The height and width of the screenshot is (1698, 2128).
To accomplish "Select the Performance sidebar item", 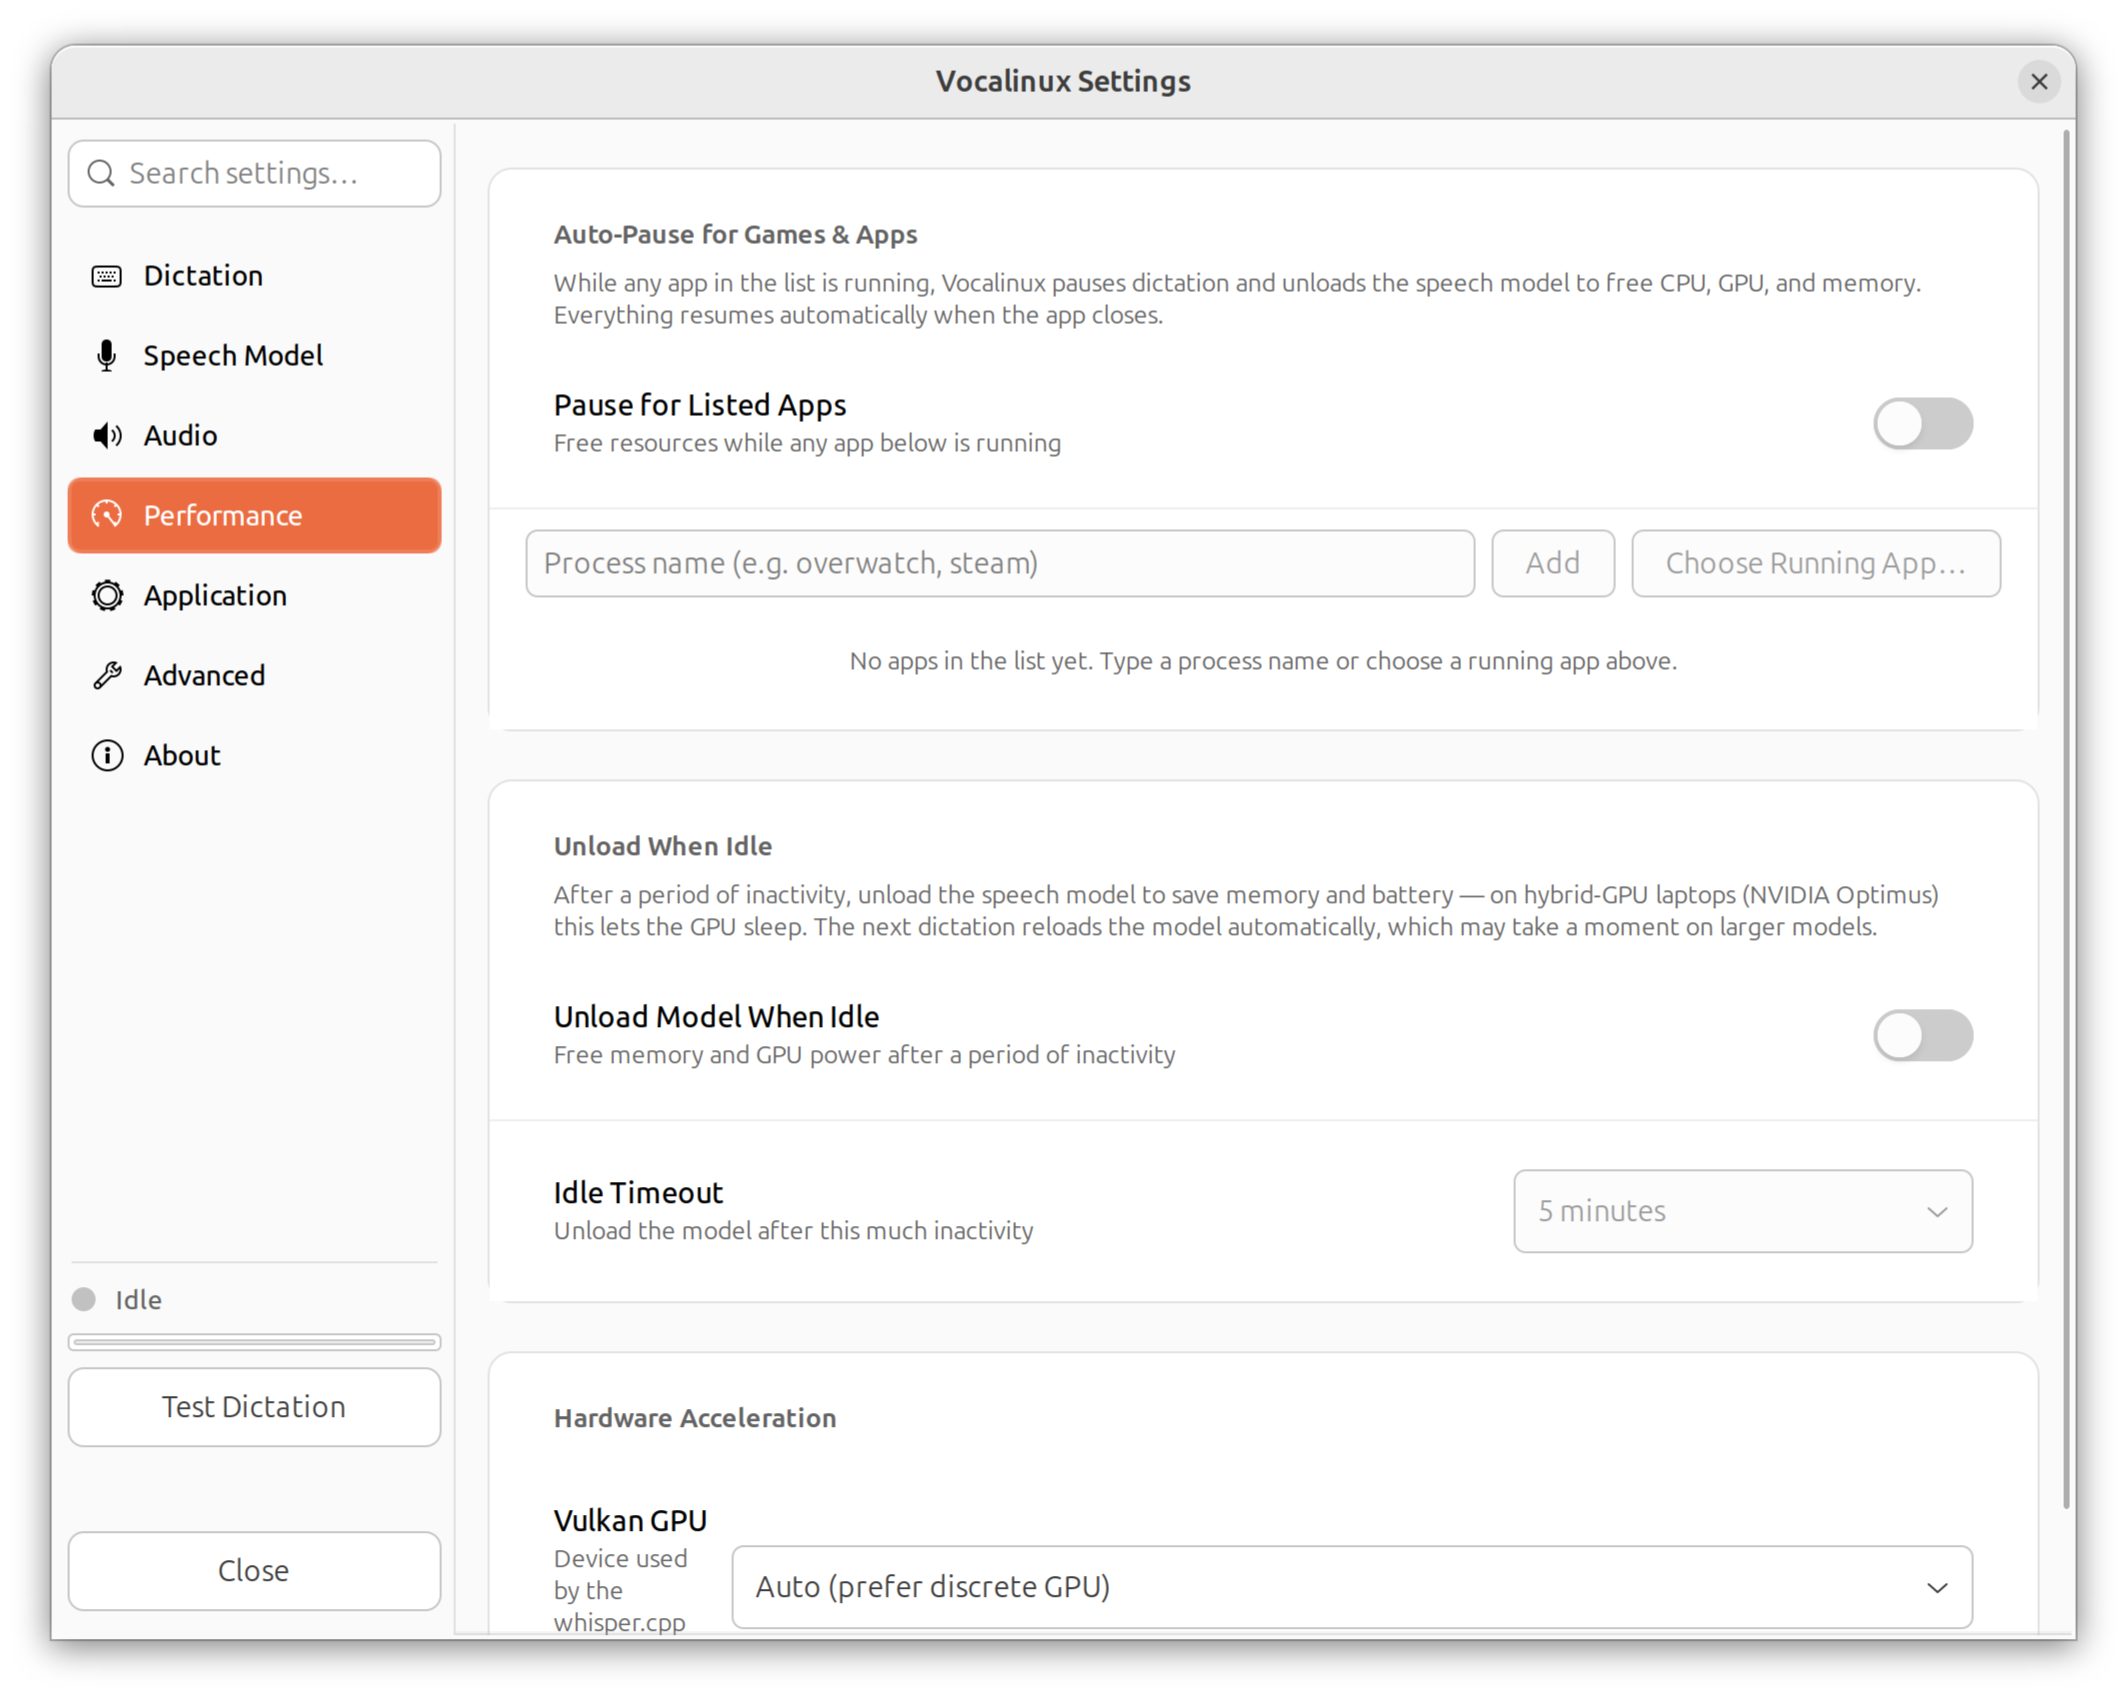I will (254, 516).
